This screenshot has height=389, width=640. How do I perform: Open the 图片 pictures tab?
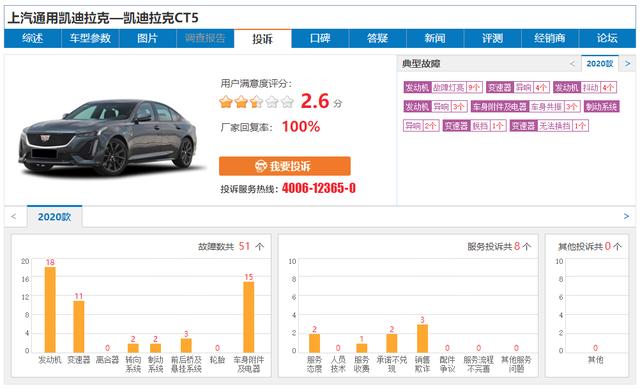147,38
